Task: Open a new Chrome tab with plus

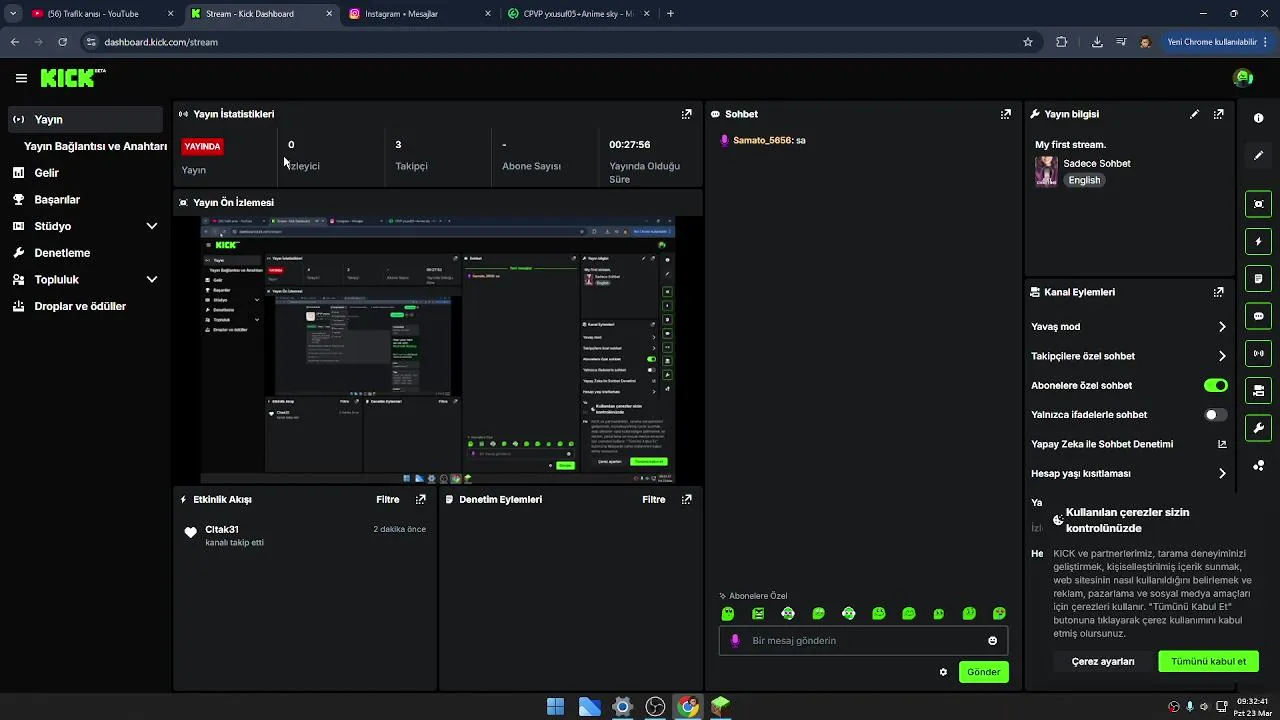Action: pos(670,14)
